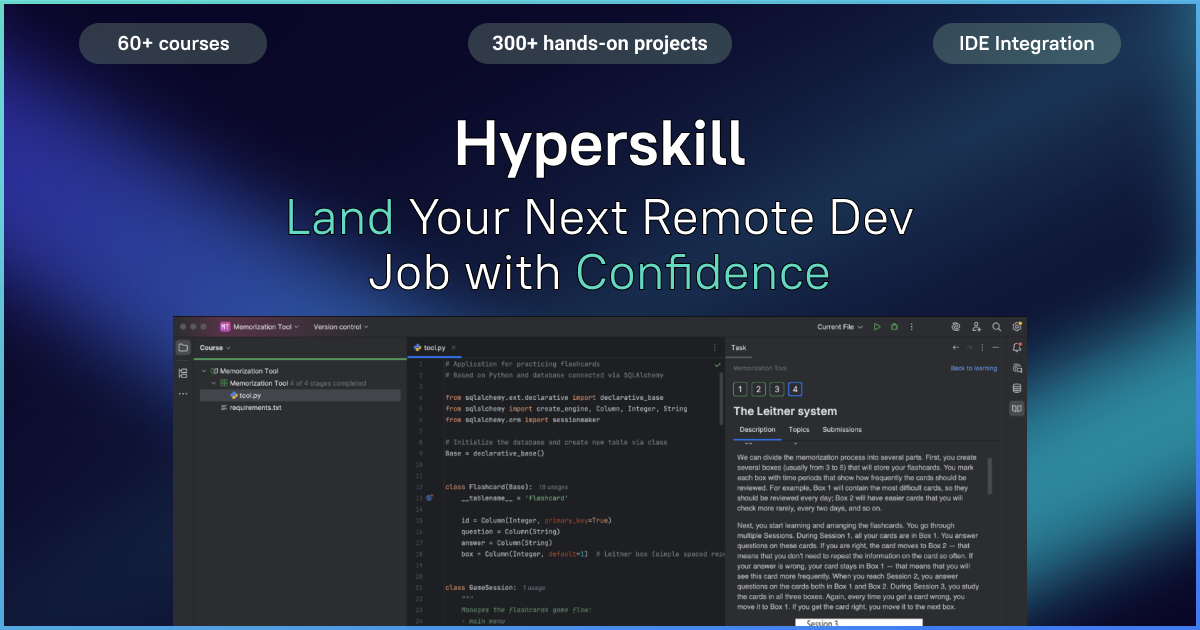Open the Memorization Tool project dropdown
The width and height of the screenshot is (1200, 630).
tap(268, 327)
